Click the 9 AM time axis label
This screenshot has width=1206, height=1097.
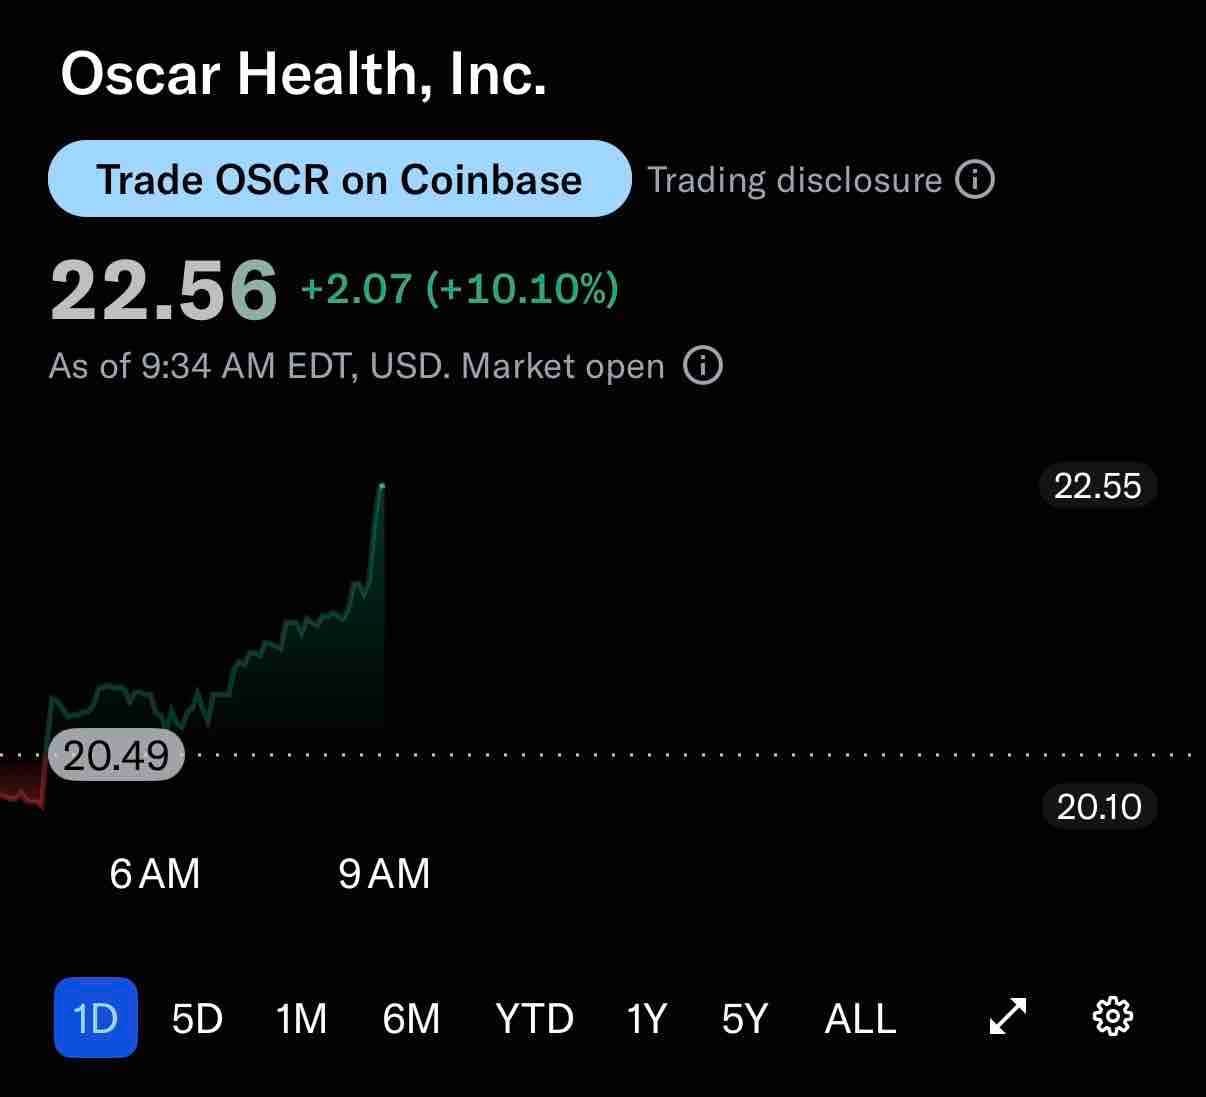coord(384,874)
